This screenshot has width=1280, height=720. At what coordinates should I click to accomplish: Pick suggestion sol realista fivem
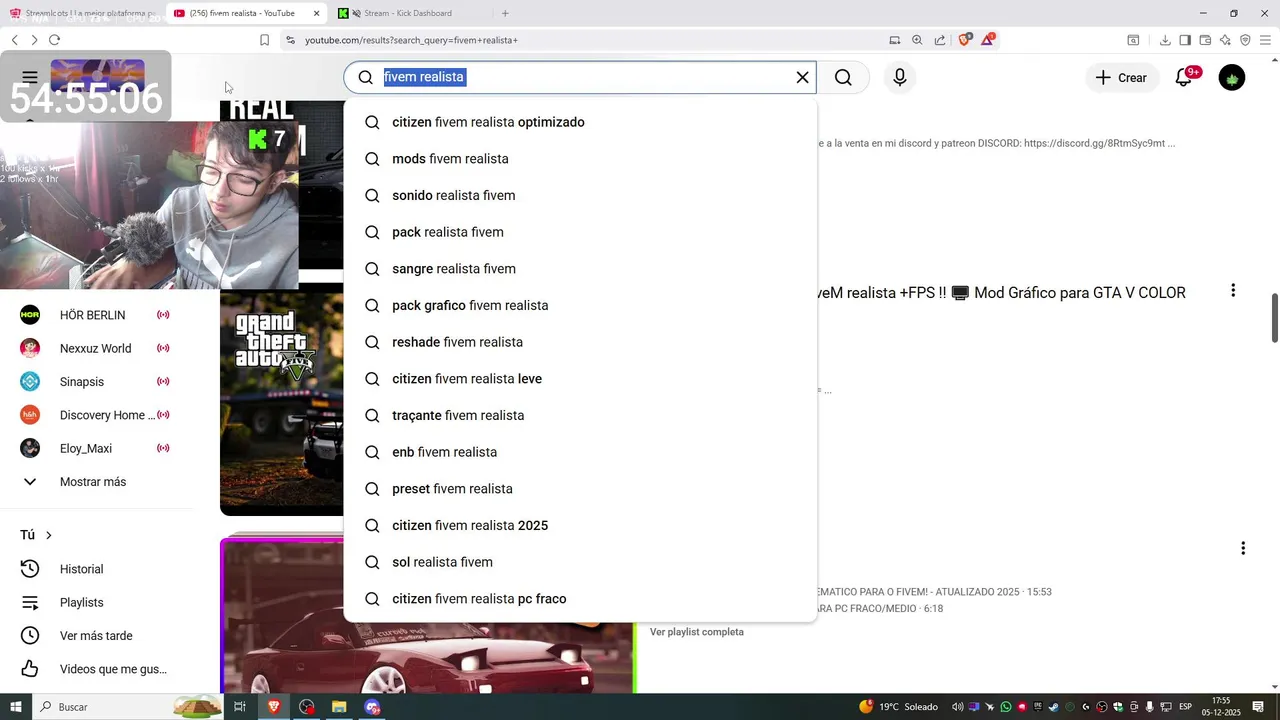(580, 562)
